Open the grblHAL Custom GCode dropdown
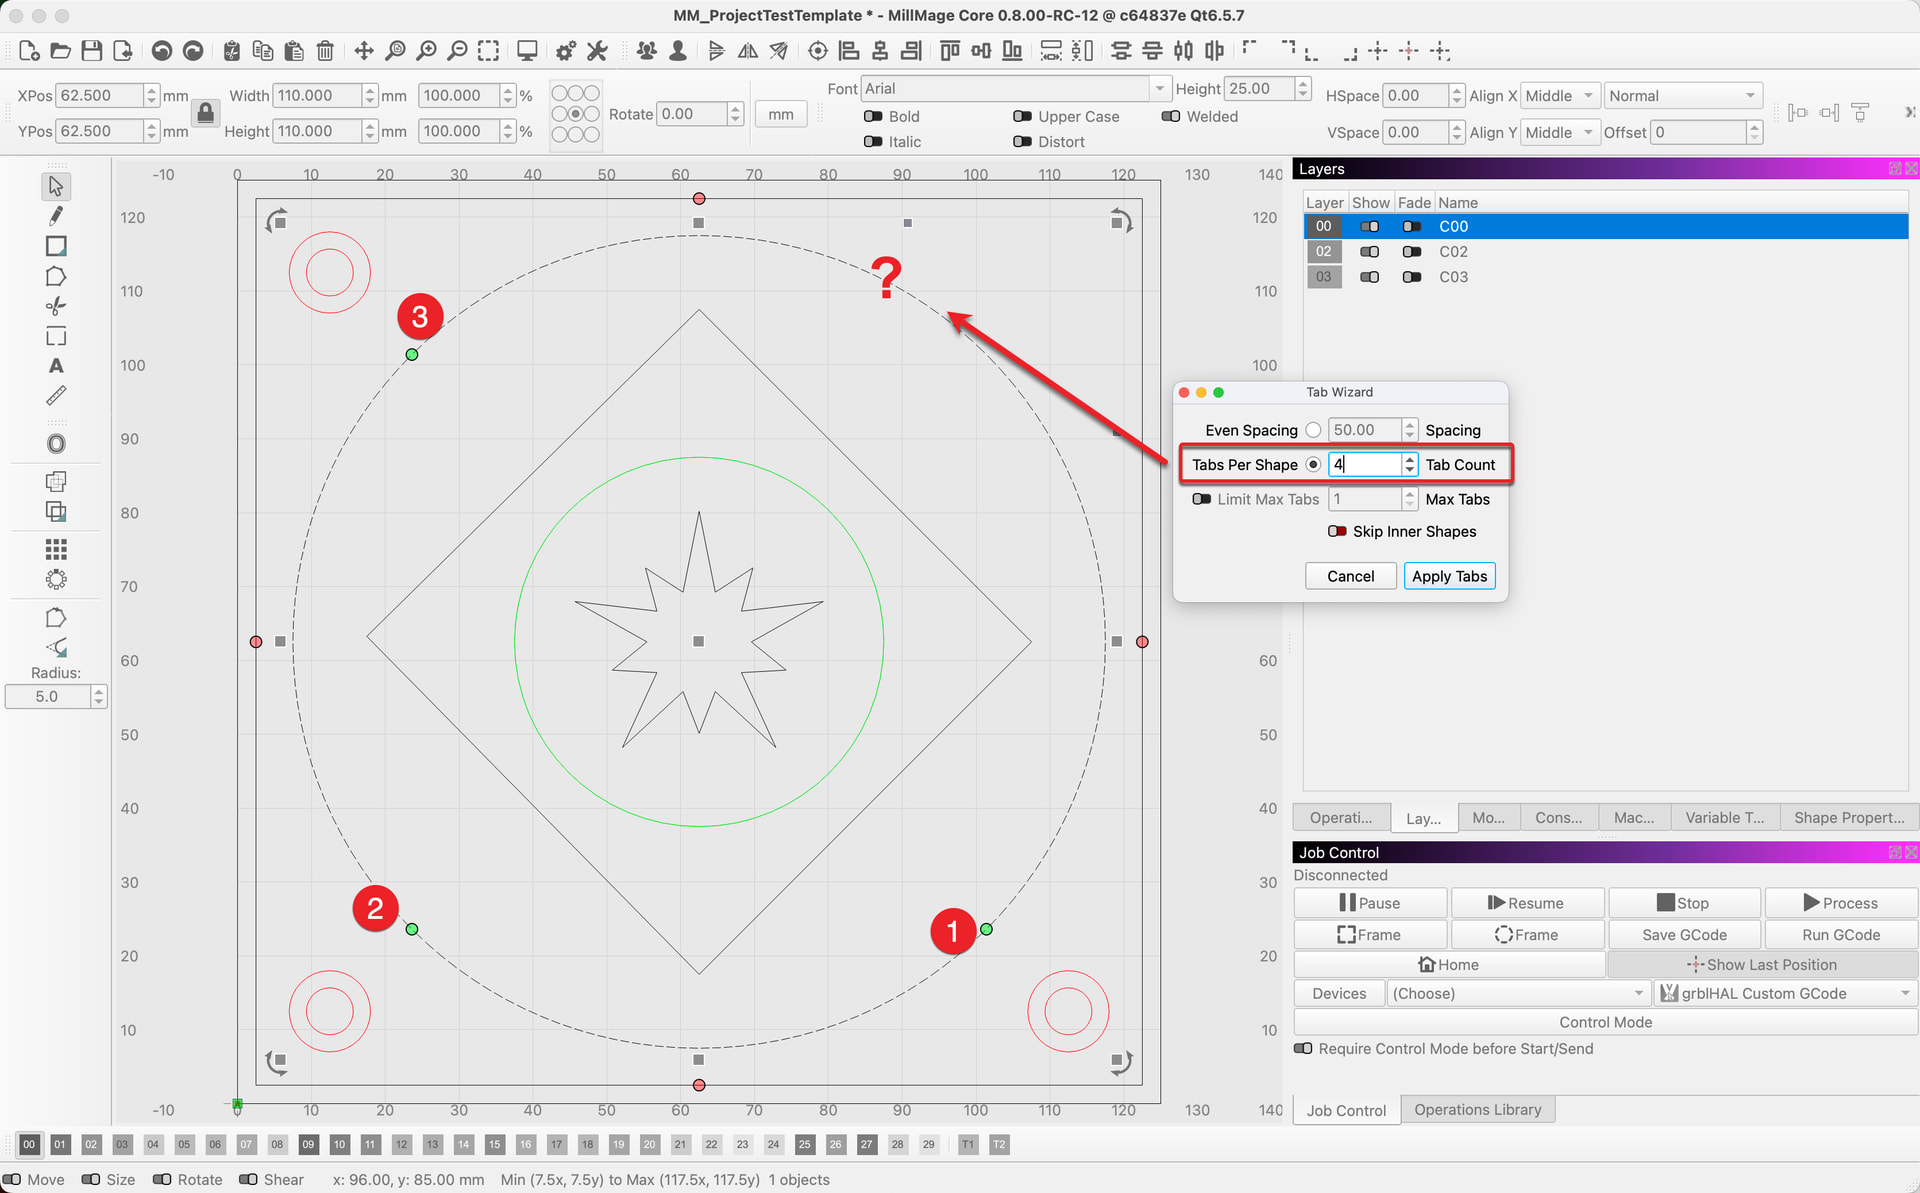 (x=1783, y=993)
